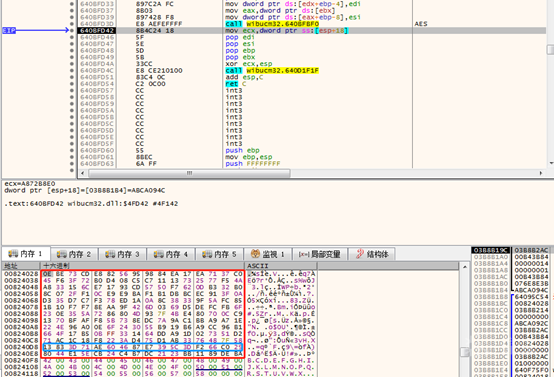Viewport: 554px width, 377px height.
Task: Select the call wibucm32.640BFBF0 instruction
Action: (x=272, y=24)
